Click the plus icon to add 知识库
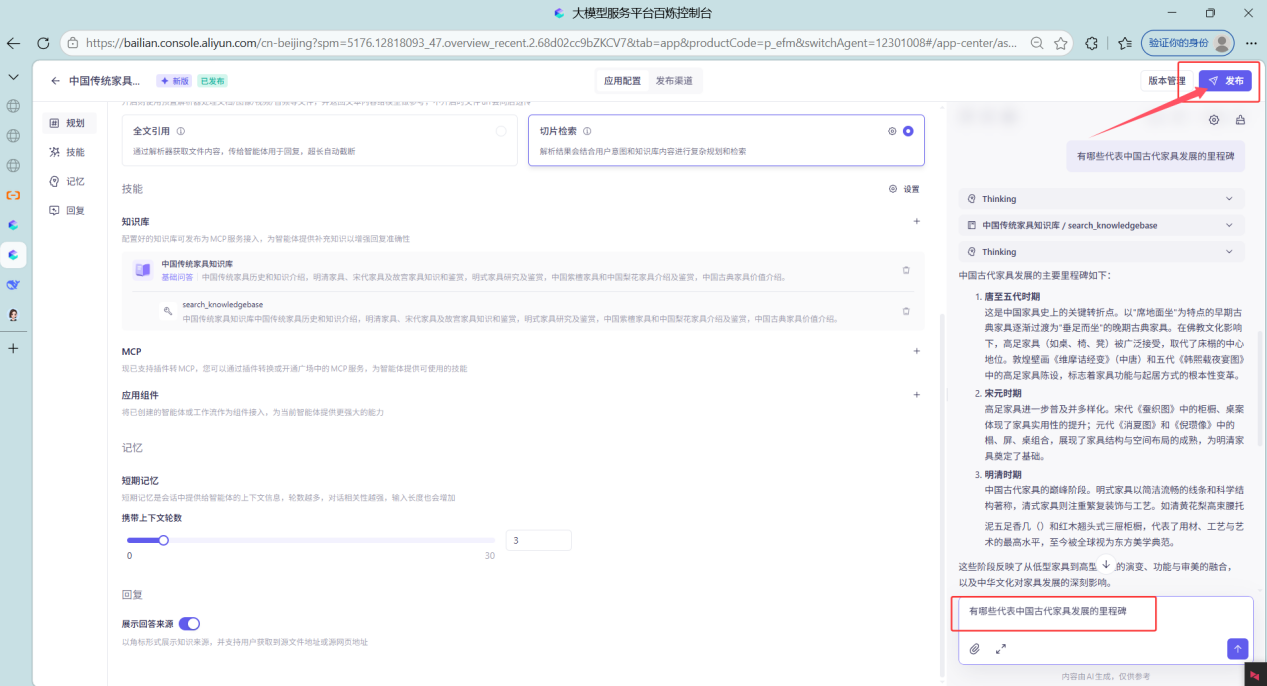Screen dimensions: 1267x686 point(916,221)
